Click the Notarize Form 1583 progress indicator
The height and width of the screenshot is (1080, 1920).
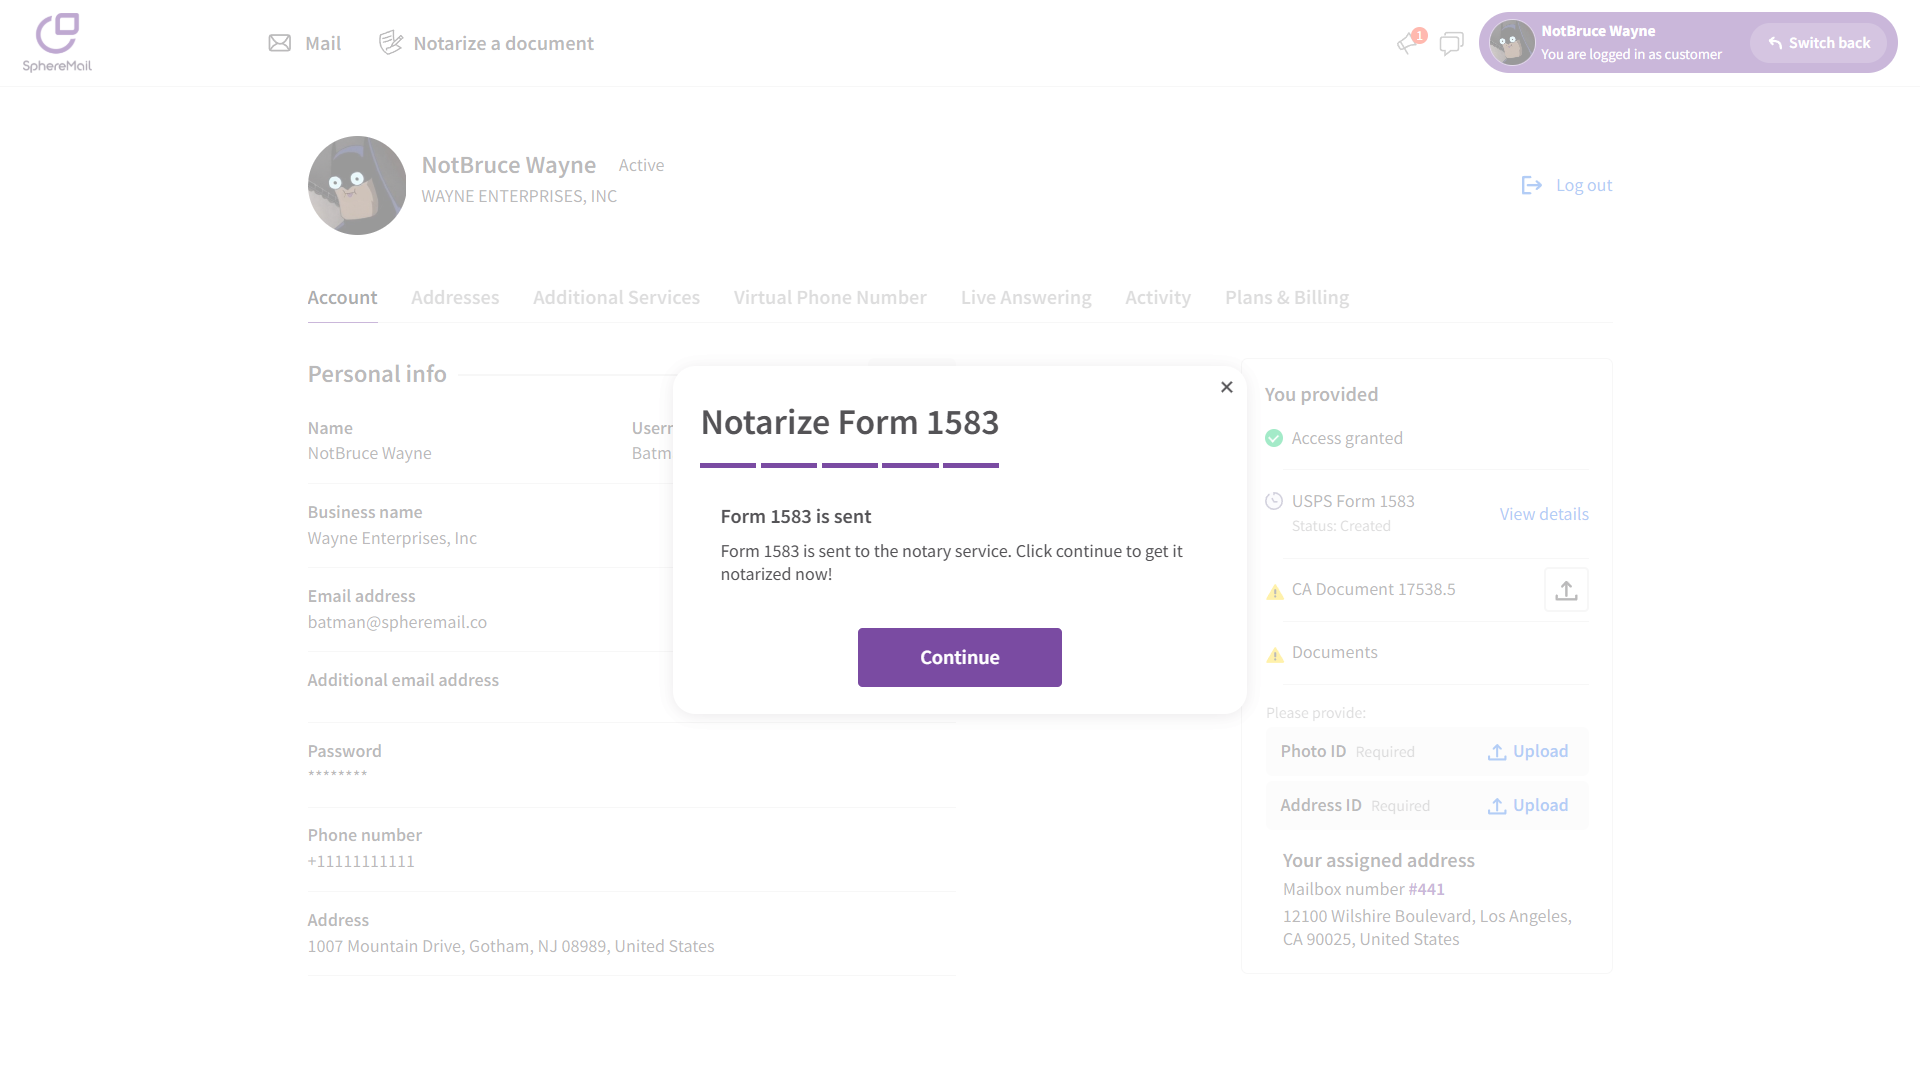(x=849, y=465)
